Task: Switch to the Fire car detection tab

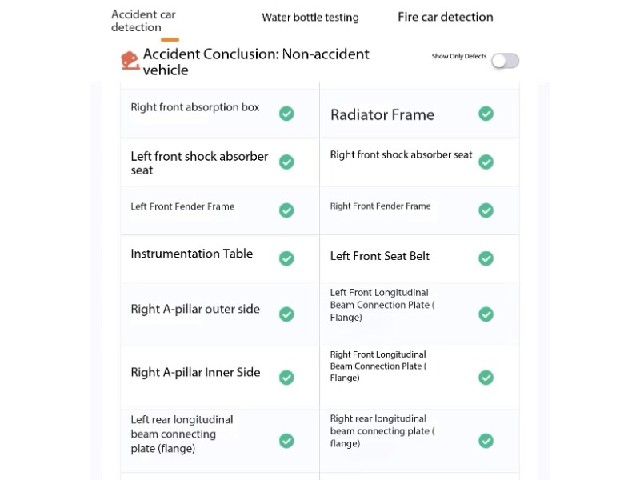Action: pyautogui.click(x=445, y=17)
